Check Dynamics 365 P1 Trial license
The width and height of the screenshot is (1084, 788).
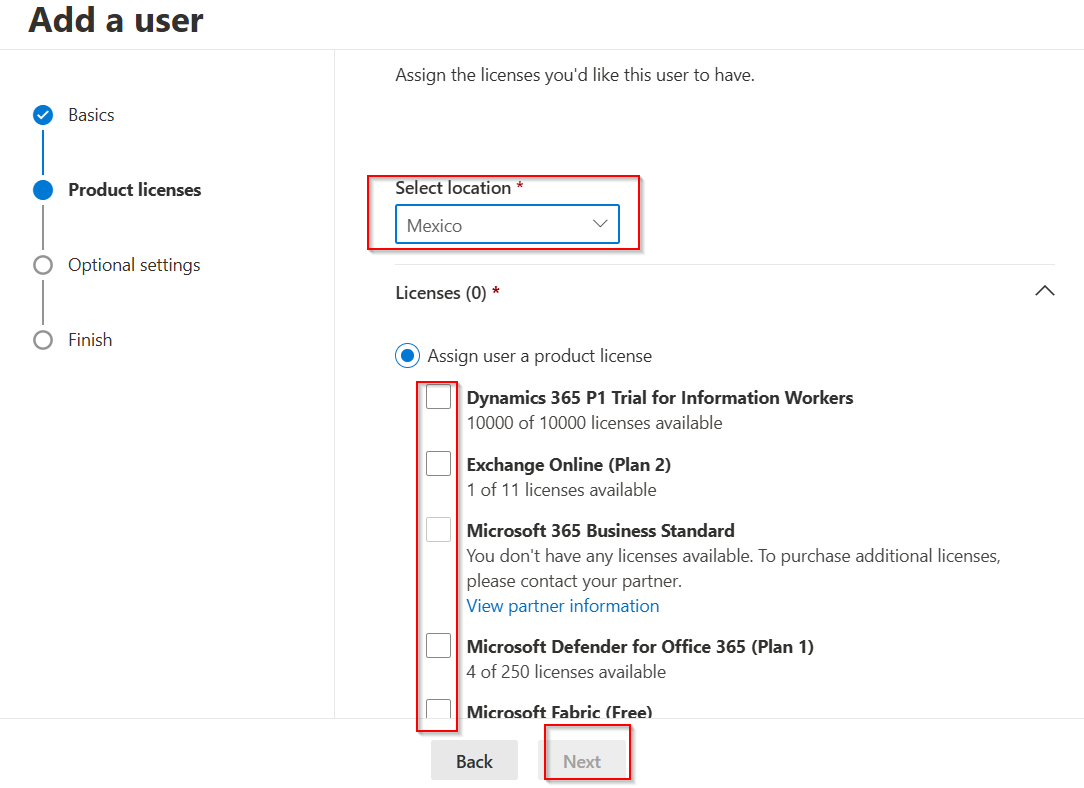[x=439, y=397]
